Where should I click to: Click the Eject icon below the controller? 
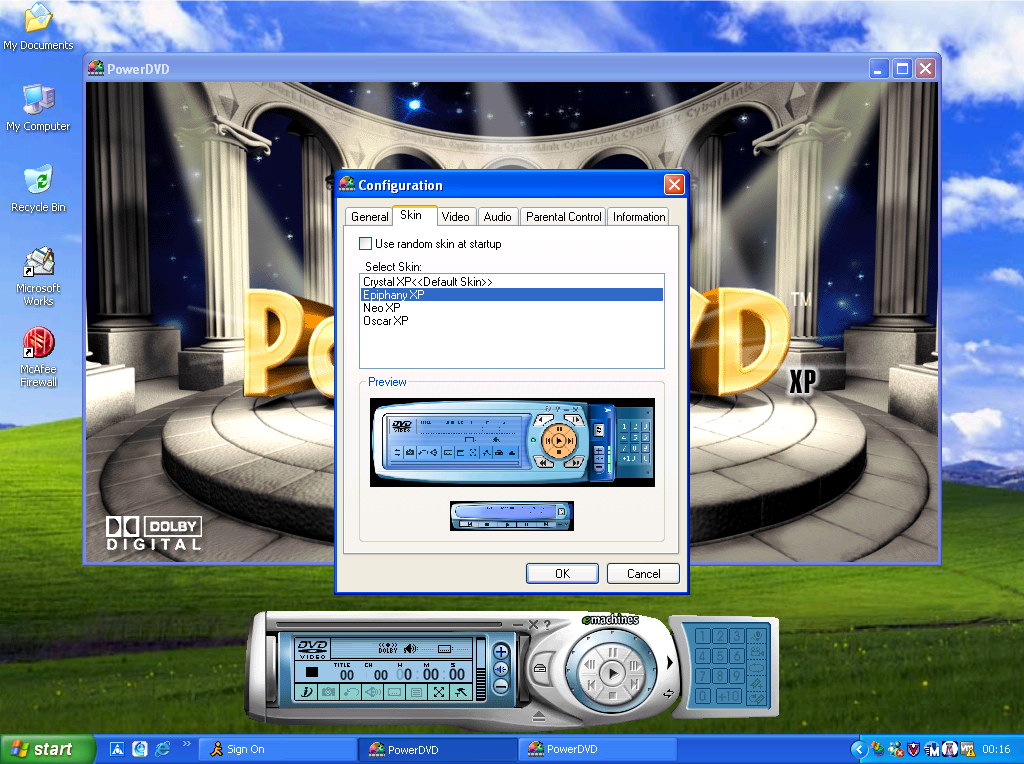pyautogui.click(x=538, y=716)
